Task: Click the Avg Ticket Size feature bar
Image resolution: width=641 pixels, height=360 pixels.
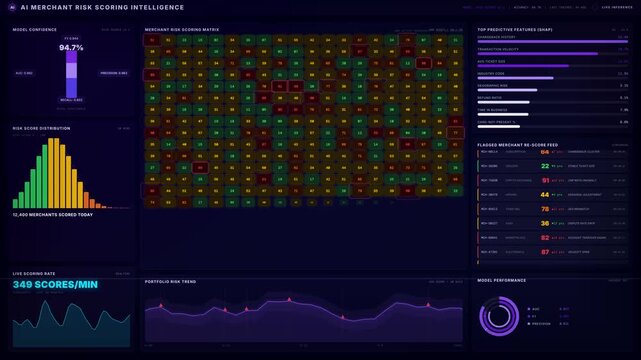Action: pos(523,66)
